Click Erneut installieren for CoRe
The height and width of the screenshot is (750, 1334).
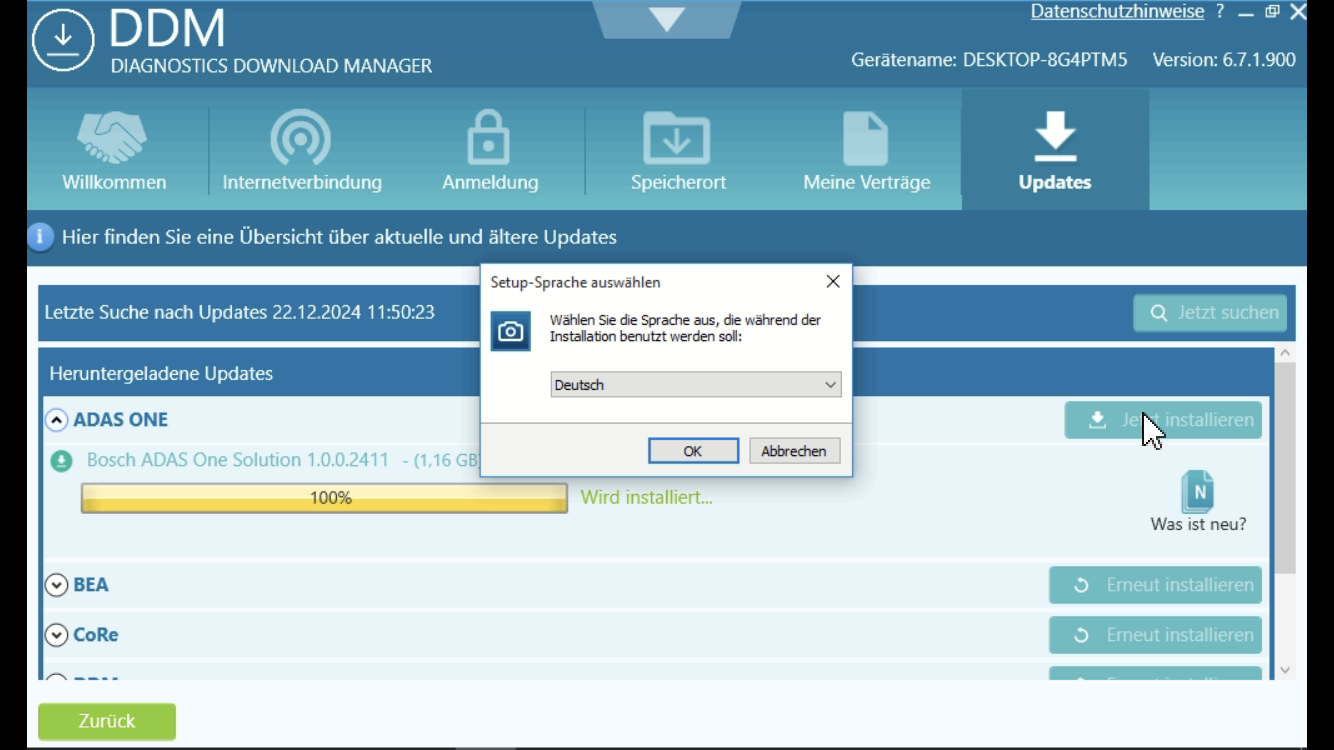(x=1155, y=635)
